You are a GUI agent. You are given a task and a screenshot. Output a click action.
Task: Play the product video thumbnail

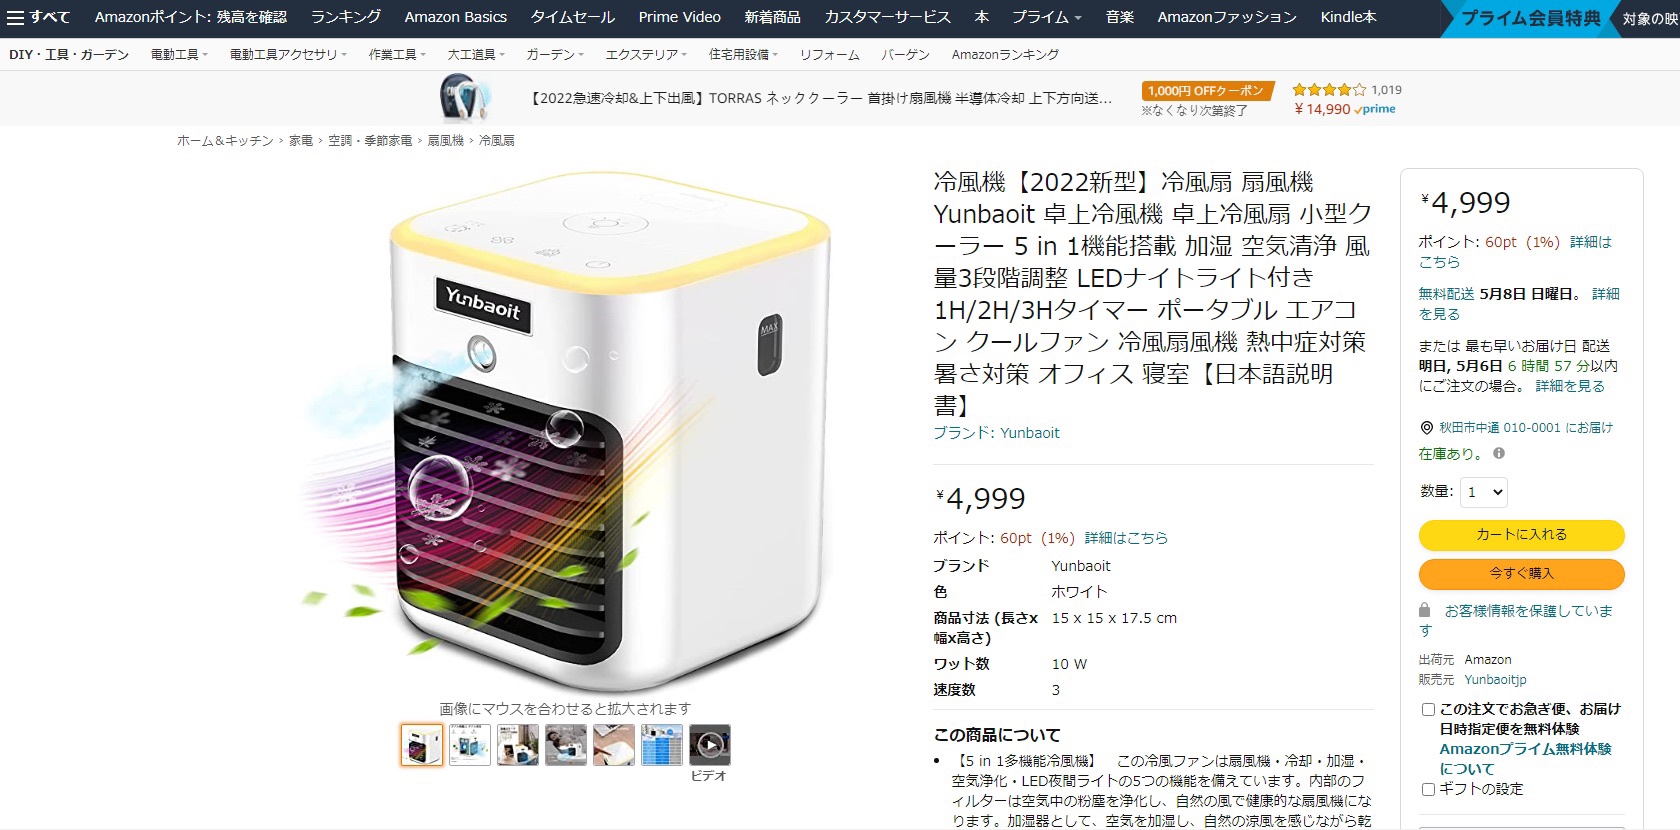(709, 745)
